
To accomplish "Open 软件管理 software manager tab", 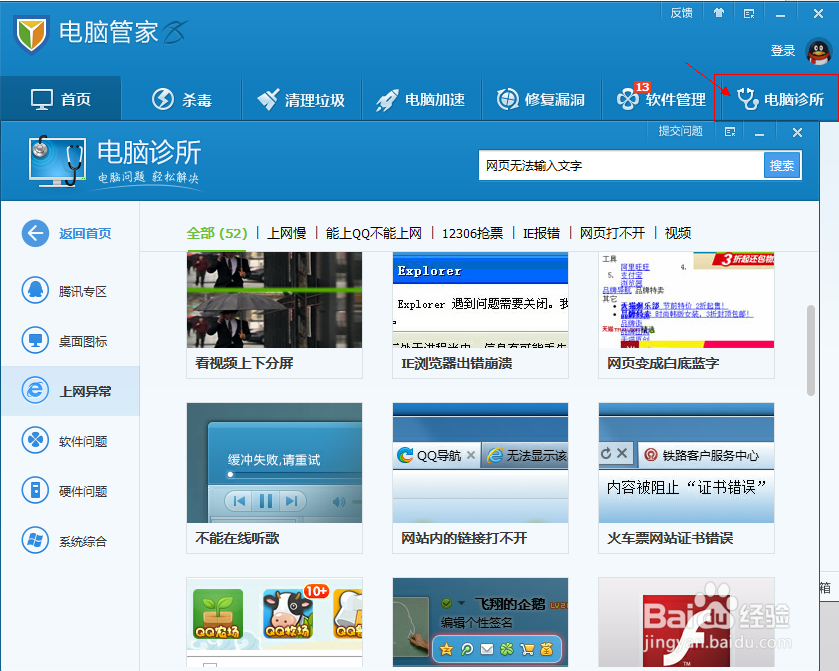I will pyautogui.click(x=661, y=99).
